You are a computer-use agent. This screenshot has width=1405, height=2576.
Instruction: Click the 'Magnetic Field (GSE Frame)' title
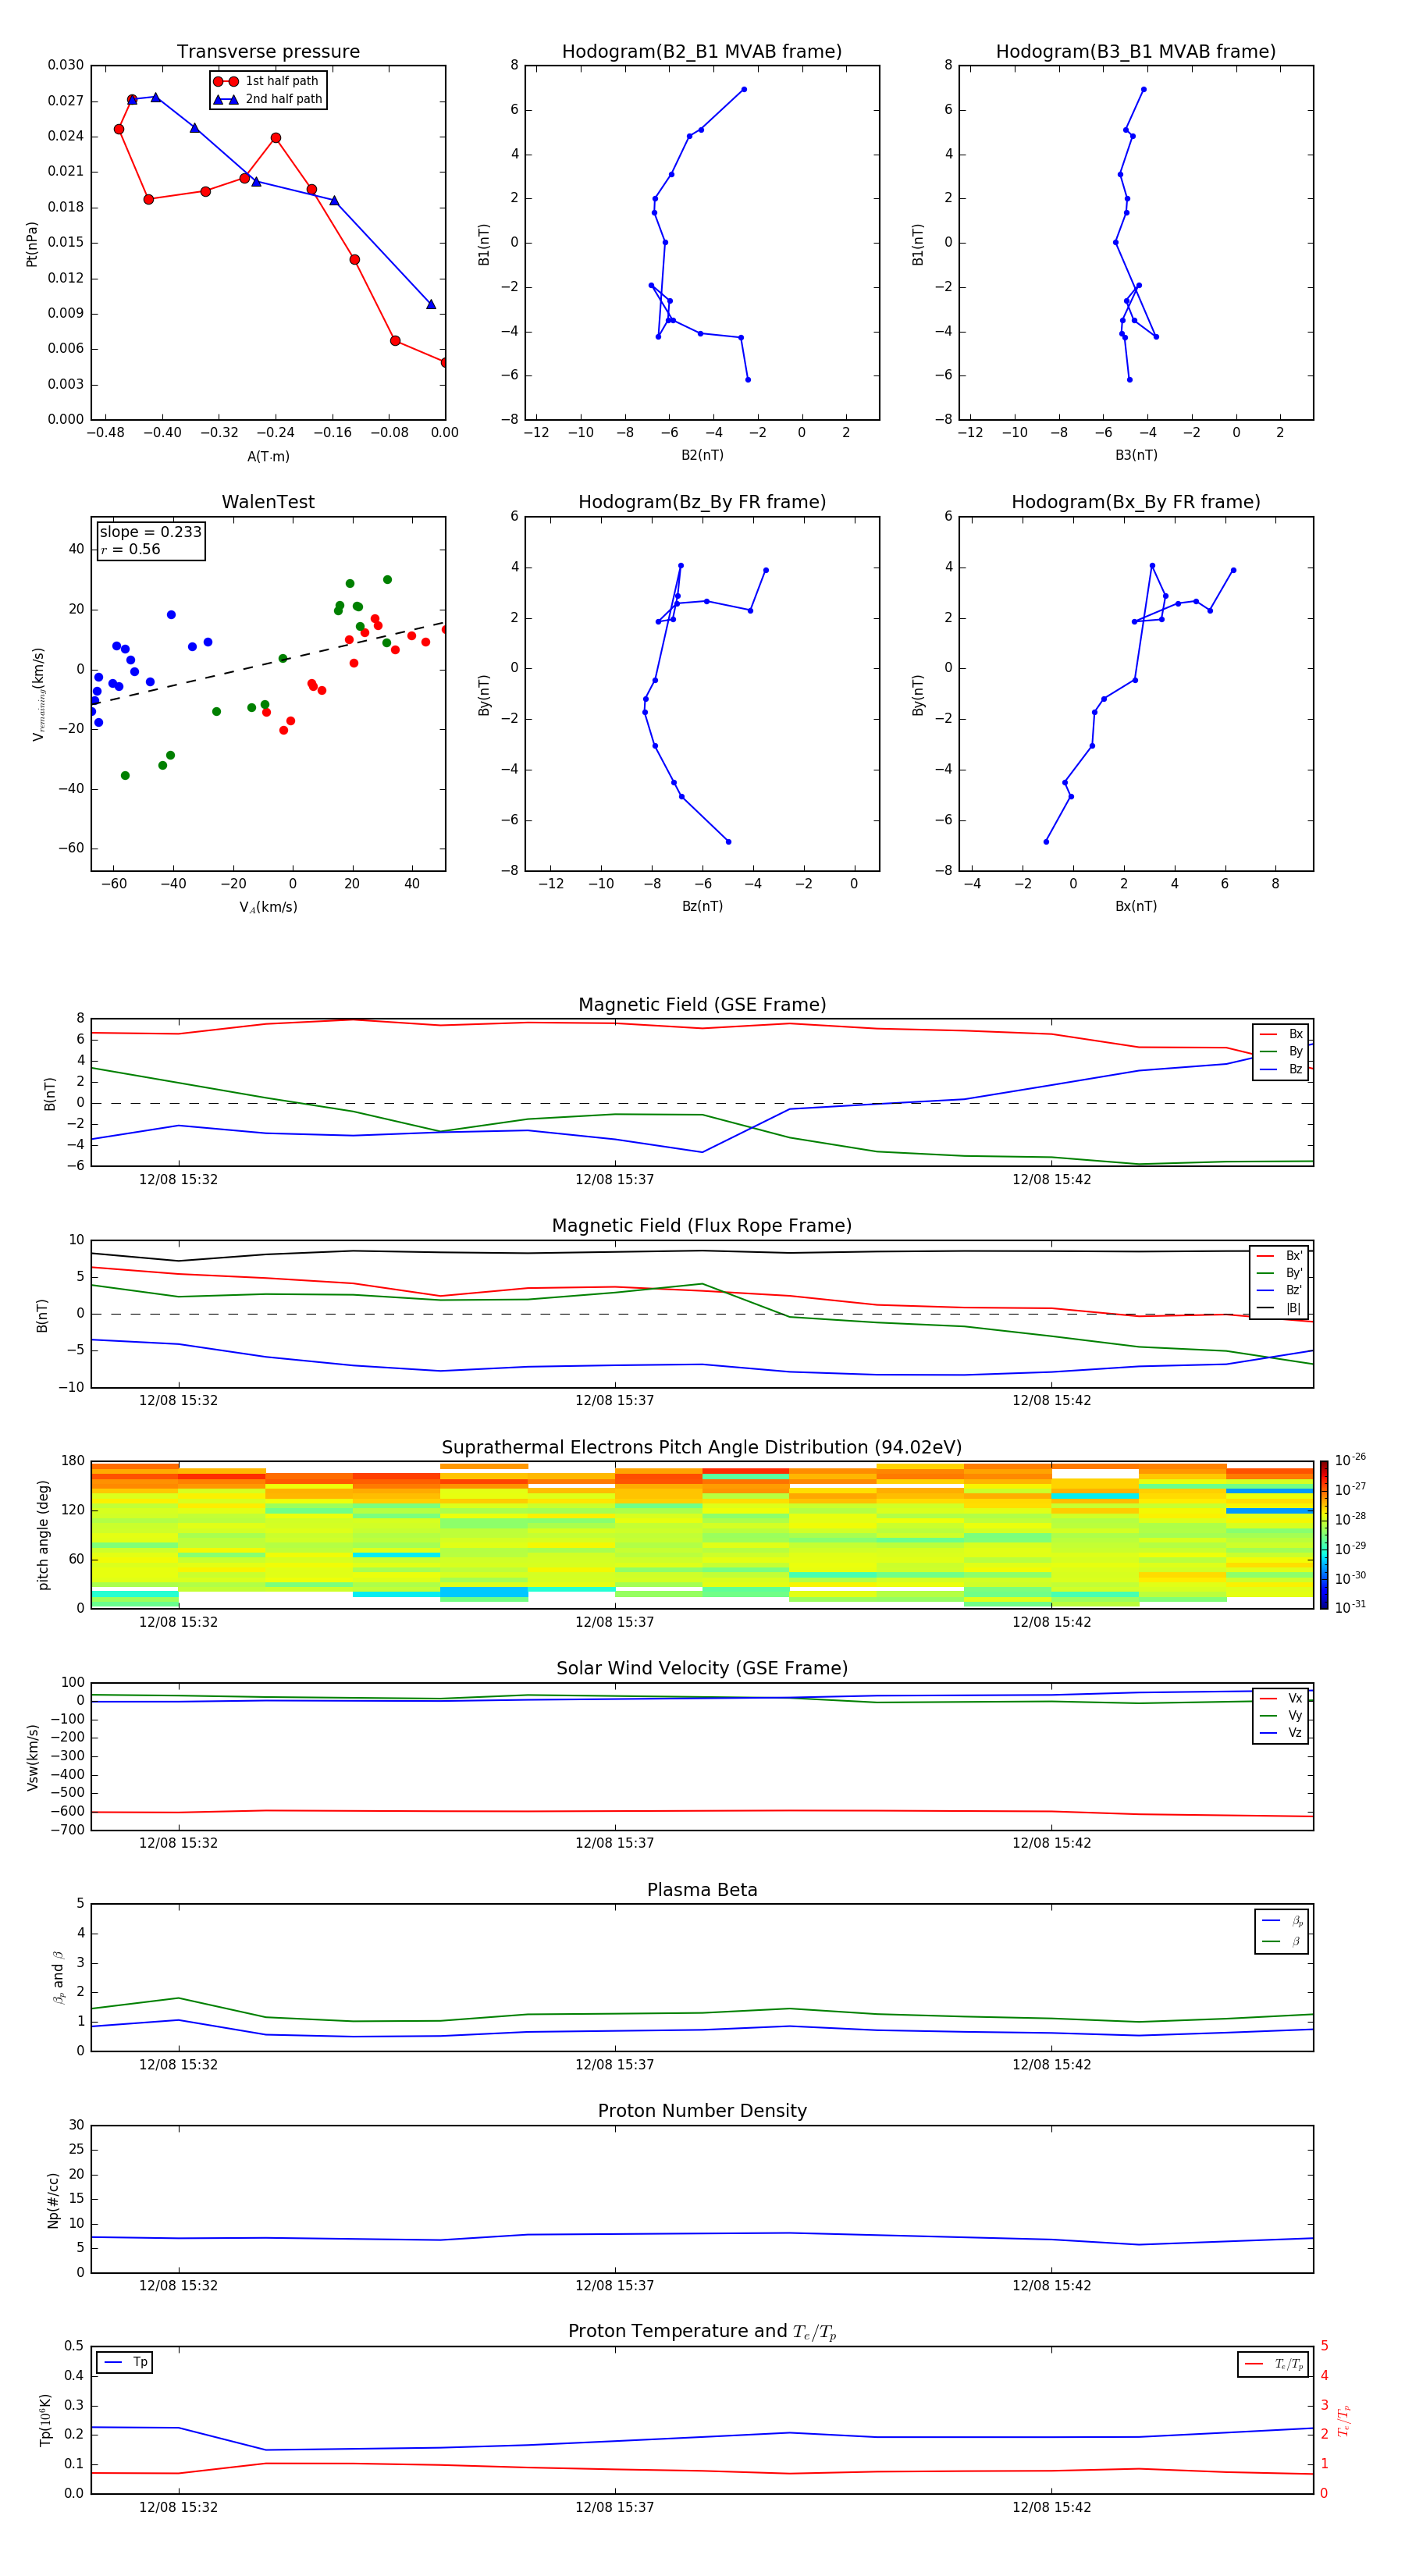[702, 1005]
